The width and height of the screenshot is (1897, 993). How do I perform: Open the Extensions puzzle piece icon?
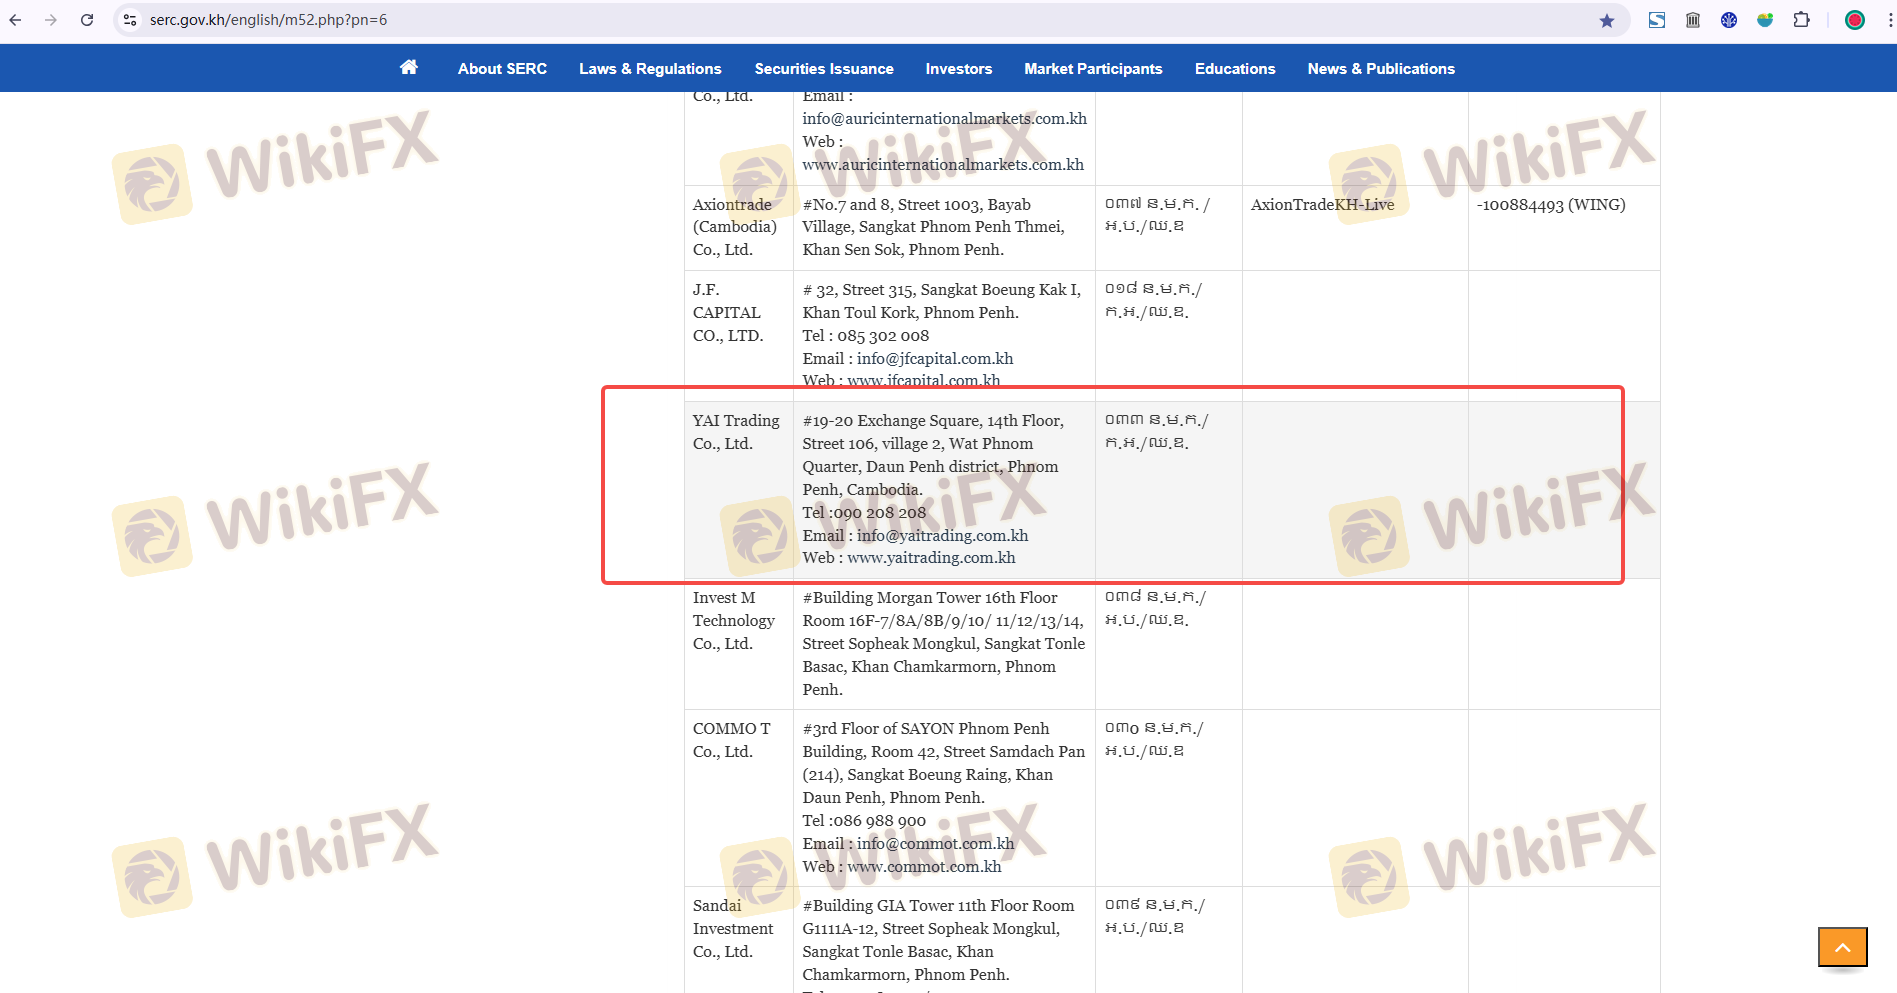coord(1801,20)
